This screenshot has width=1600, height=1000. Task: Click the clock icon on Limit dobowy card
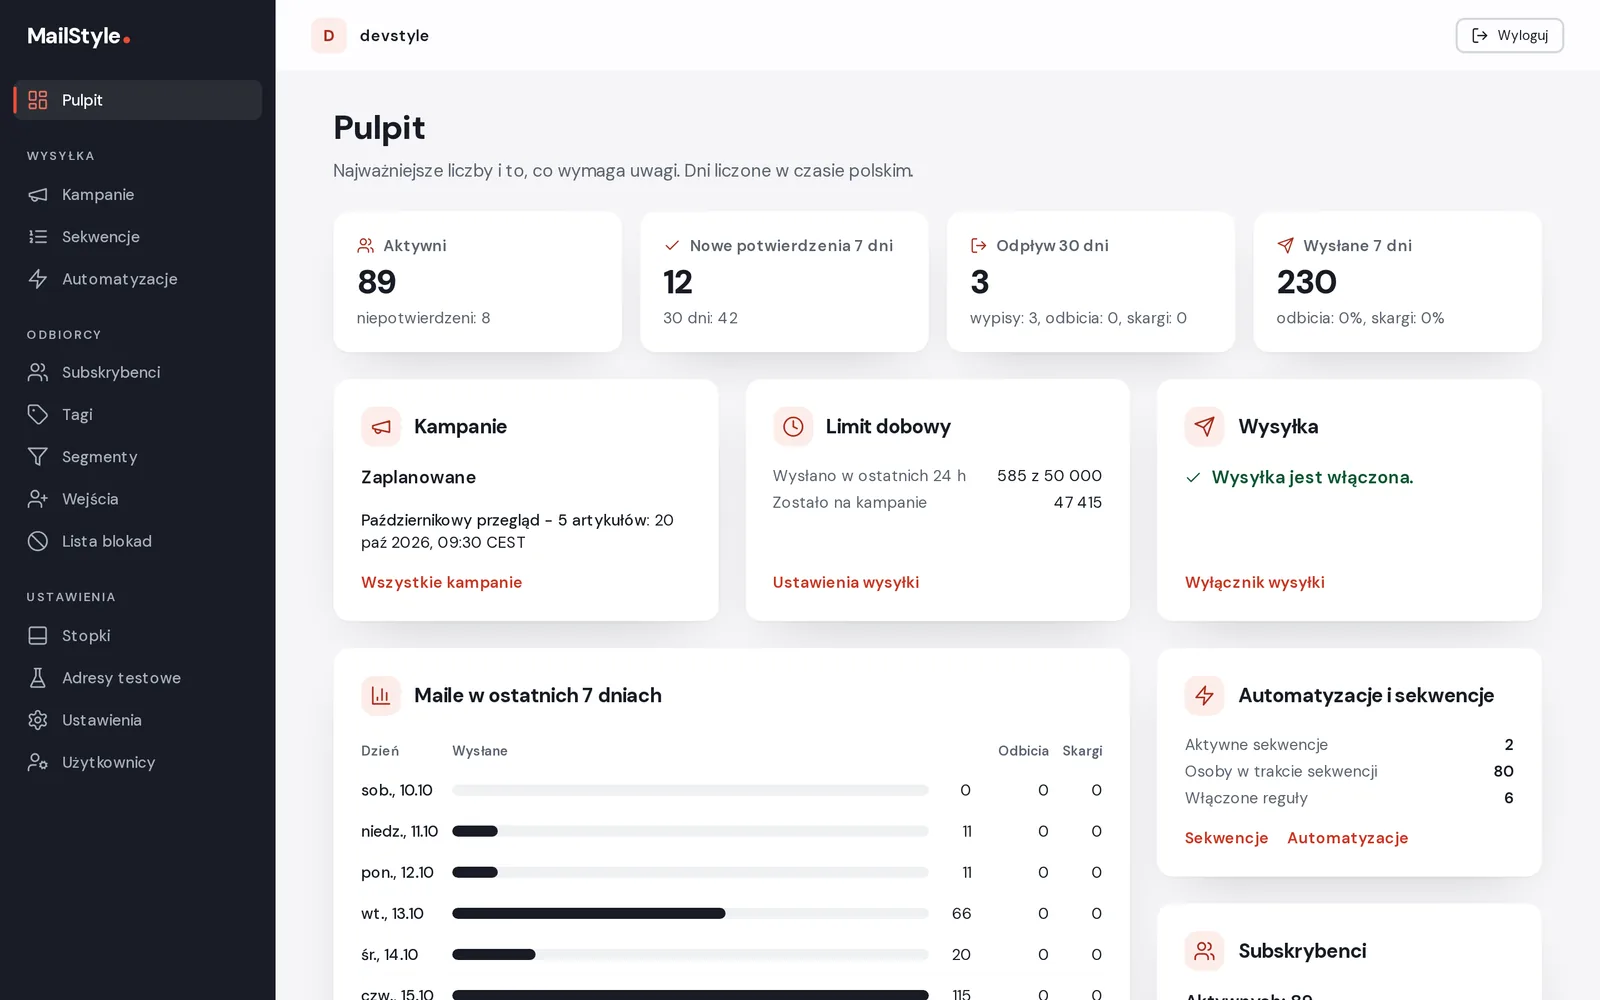(x=793, y=427)
